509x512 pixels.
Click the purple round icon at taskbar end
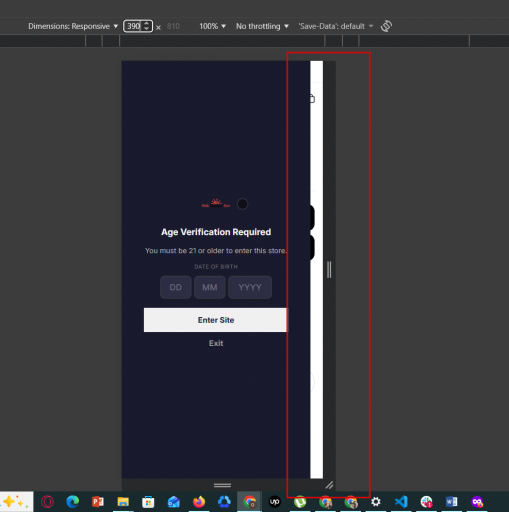(477, 502)
